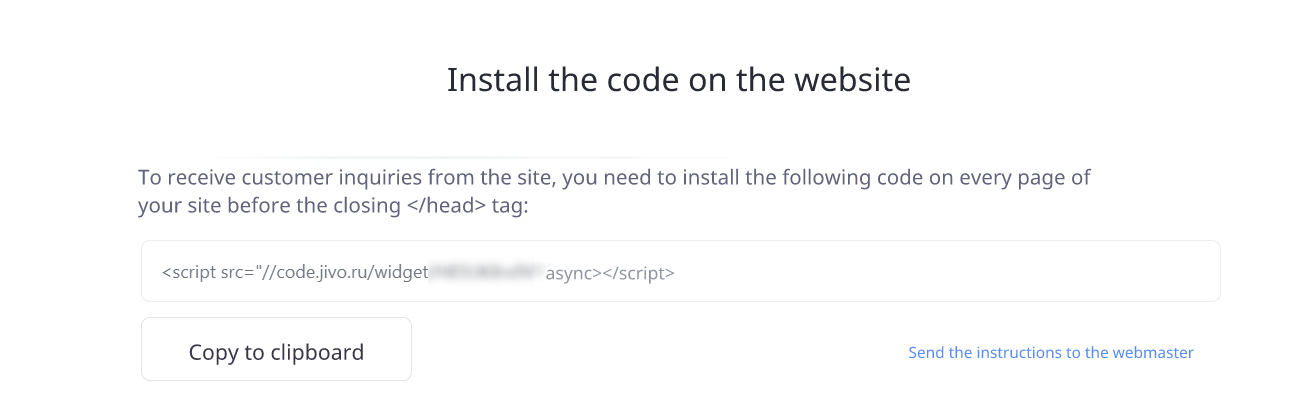Image resolution: width=1299 pixels, height=411 pixels.
Task: Click the word "webmaster" in the link
Action: tap(1151, 352)
